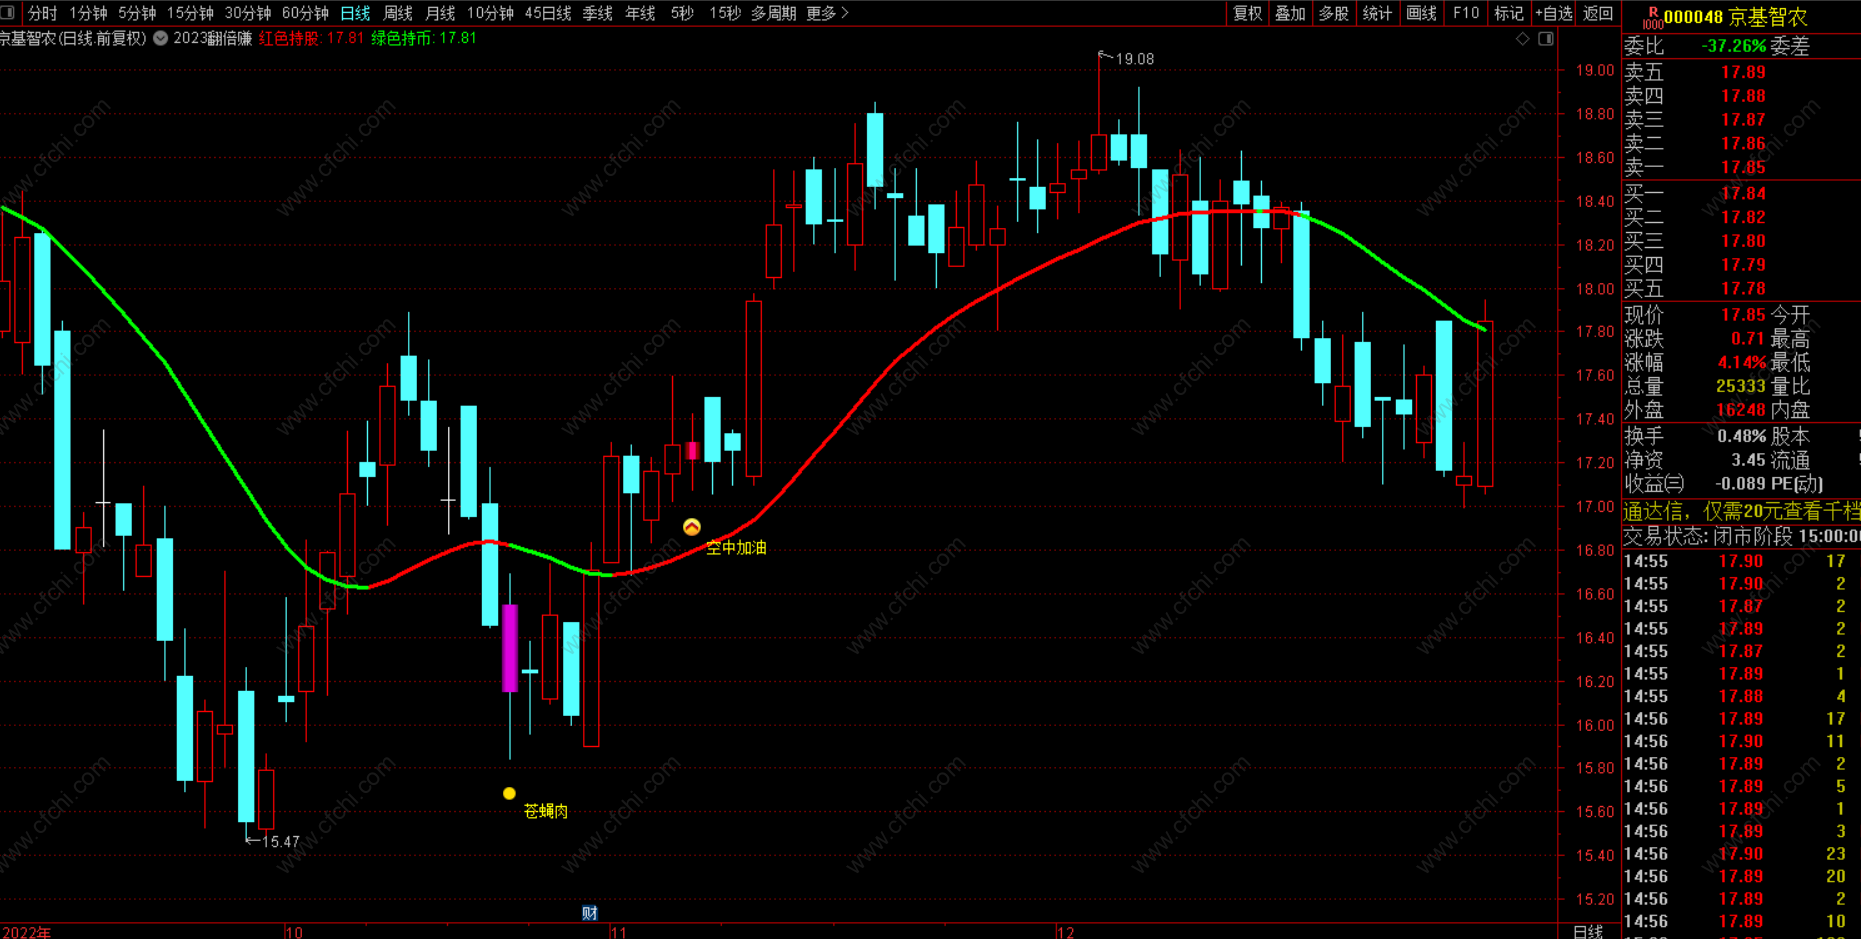Click the magenta candlestick bar
The width and height of the screenshot is (1861, 939).
[x=510, y=648]
